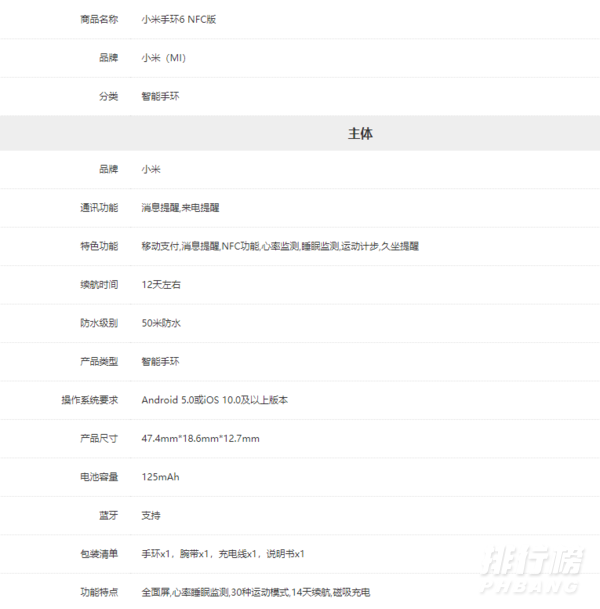Click the '操作系统要求' label
Screen dimensions: 600x609
[x=90, y=400]
